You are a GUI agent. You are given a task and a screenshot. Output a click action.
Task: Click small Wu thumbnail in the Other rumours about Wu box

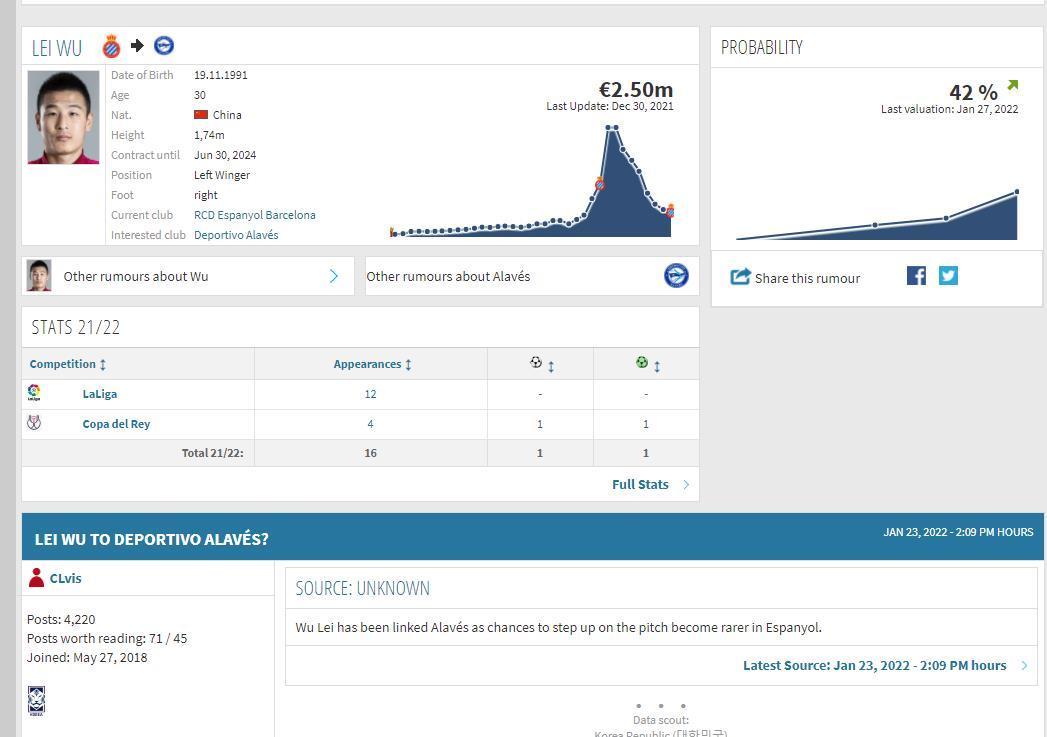click(39, 276)
